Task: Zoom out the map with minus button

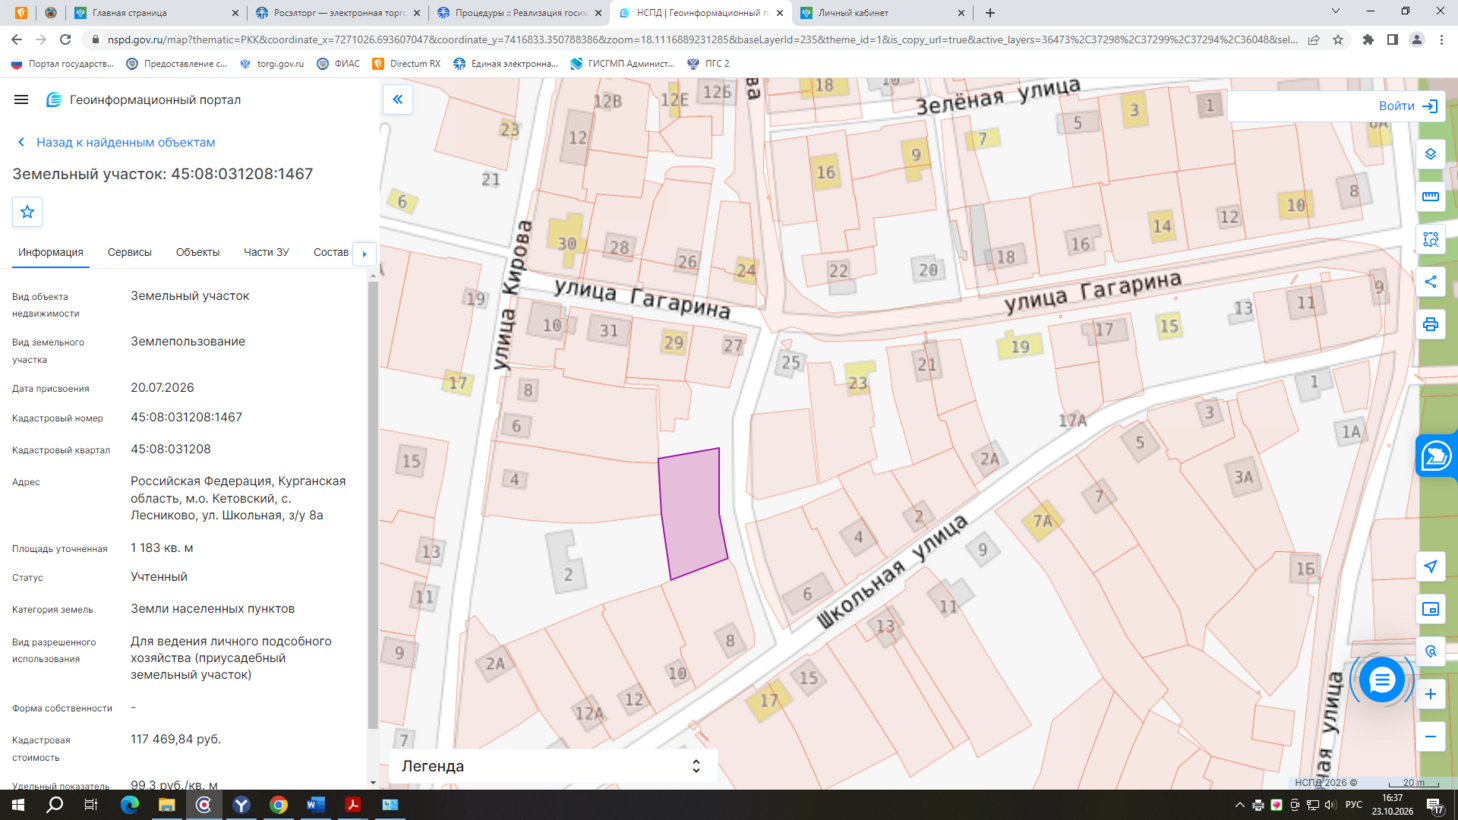Action: (1431, 737)
